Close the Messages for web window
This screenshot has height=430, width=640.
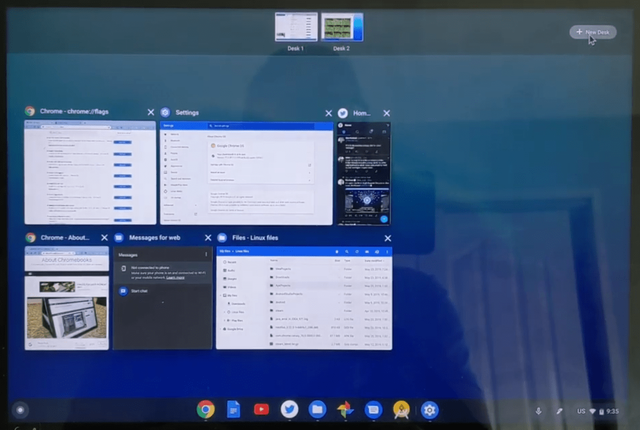pos(208,237)
